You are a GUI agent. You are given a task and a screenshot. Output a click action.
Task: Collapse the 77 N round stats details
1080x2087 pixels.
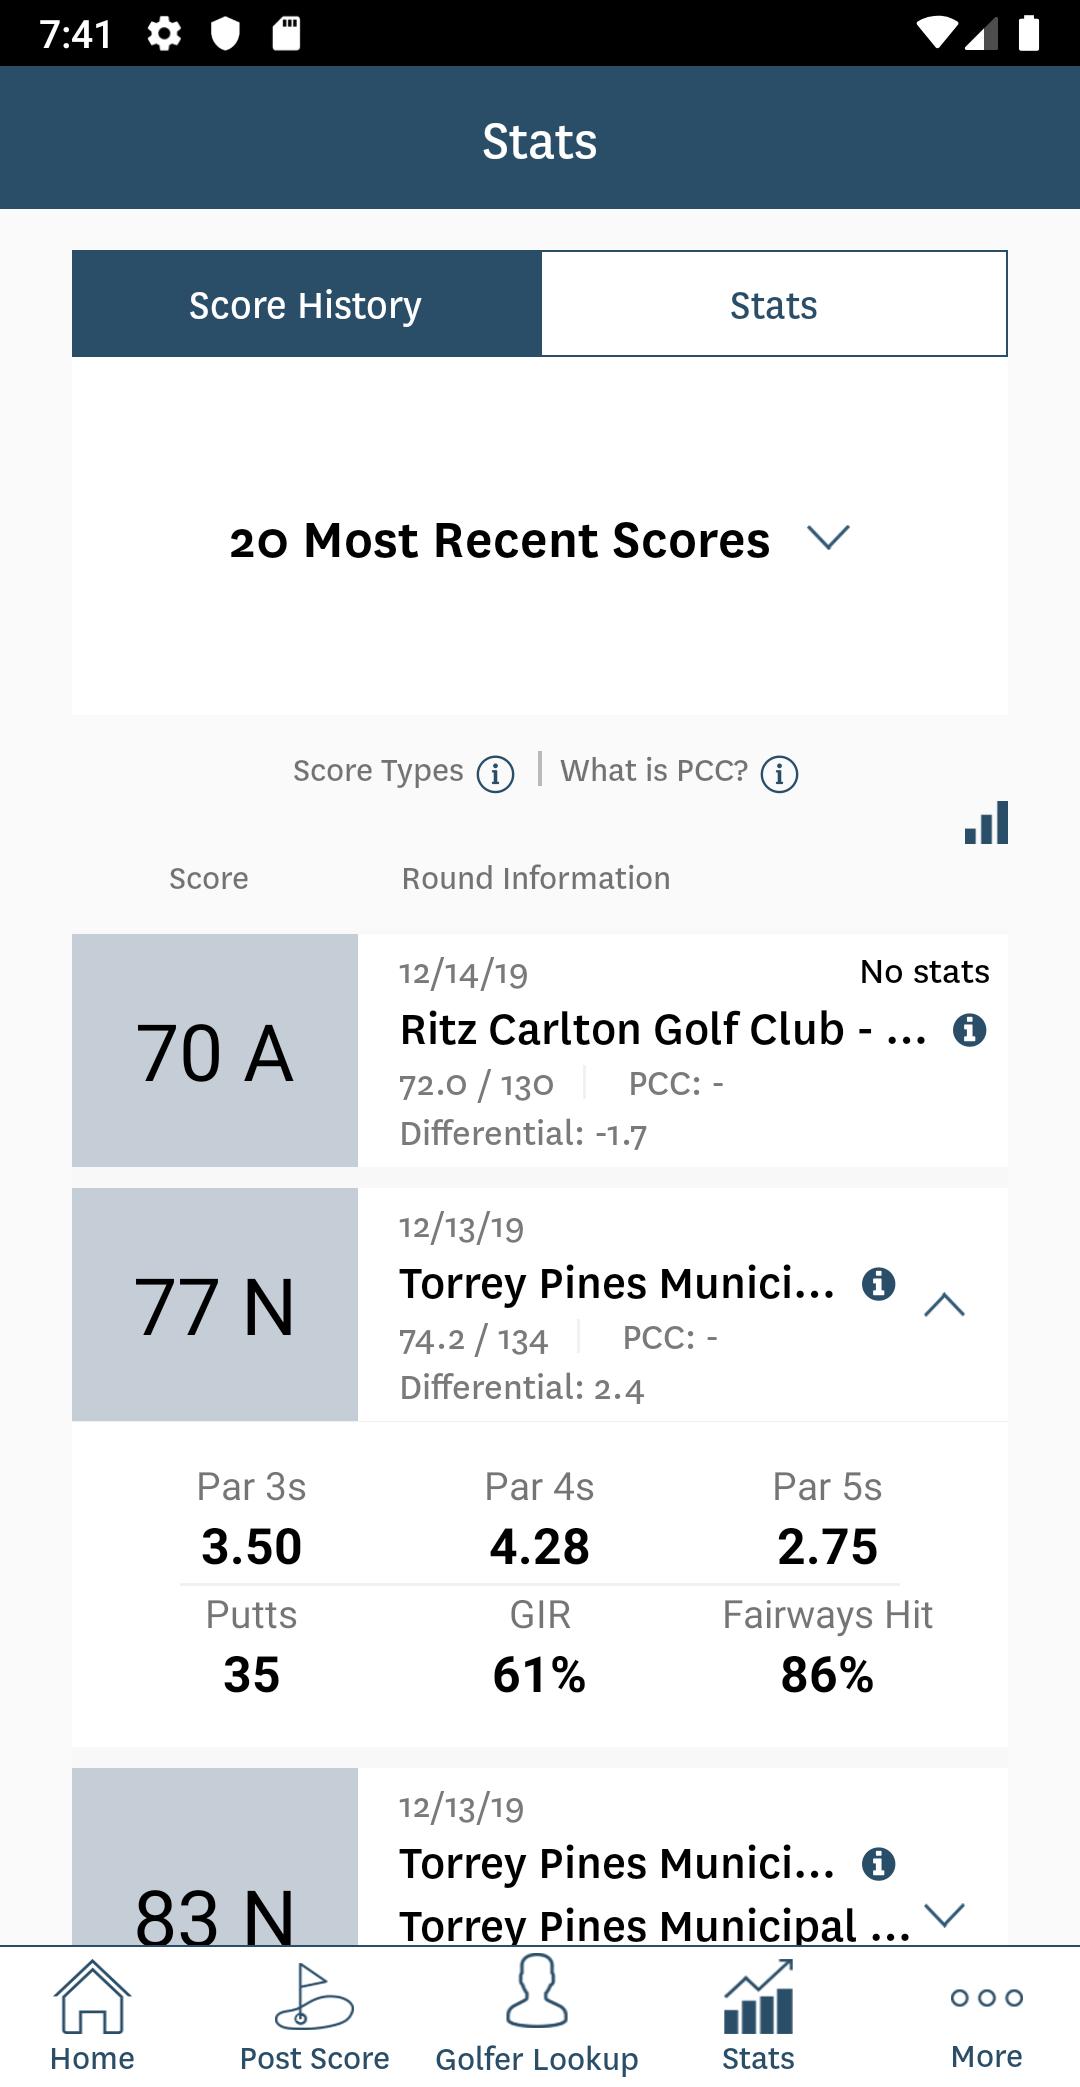coord(944,1305)
